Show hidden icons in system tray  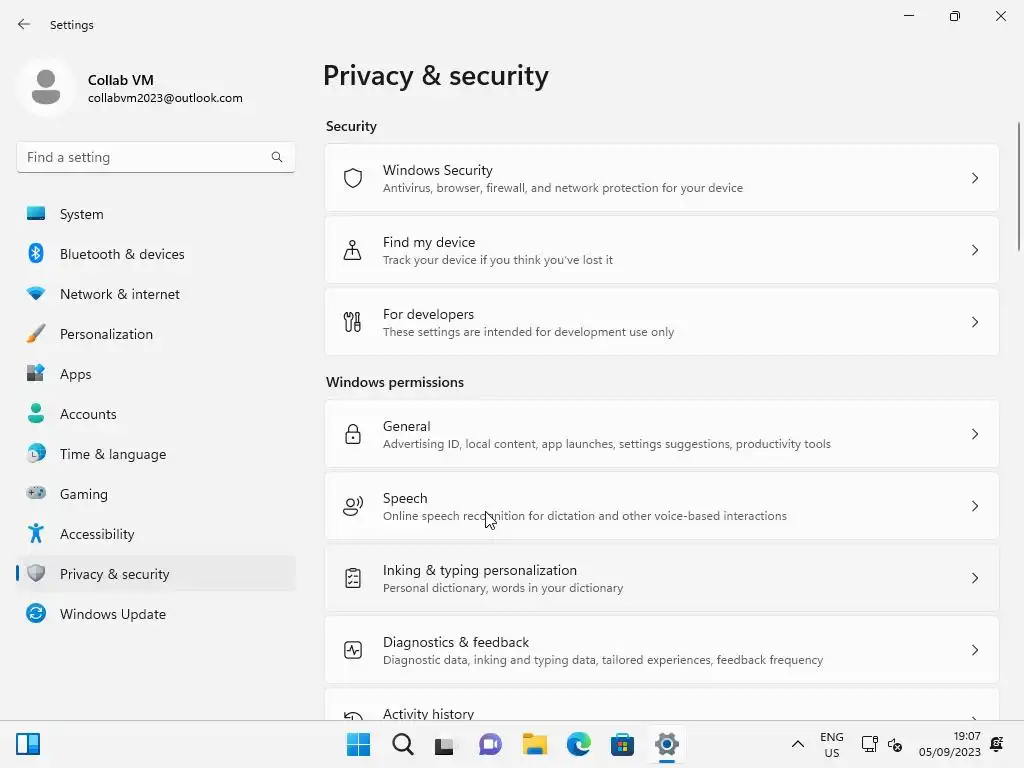click(x=797, y=744)
